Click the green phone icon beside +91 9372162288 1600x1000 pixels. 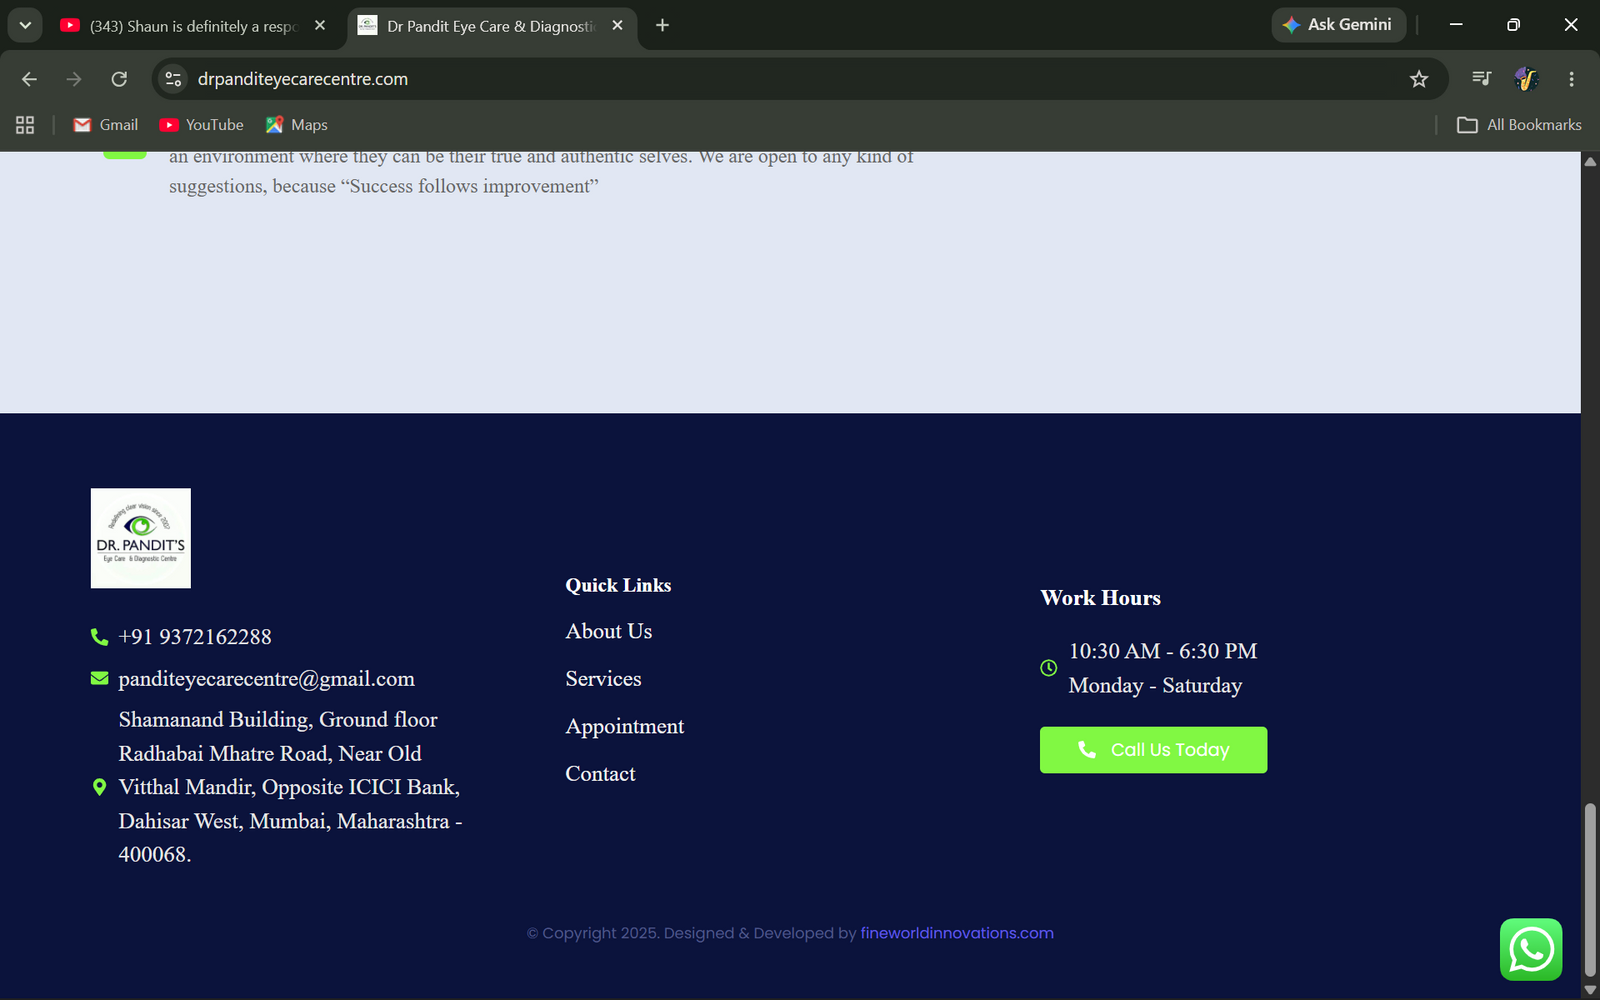(99, 637)
